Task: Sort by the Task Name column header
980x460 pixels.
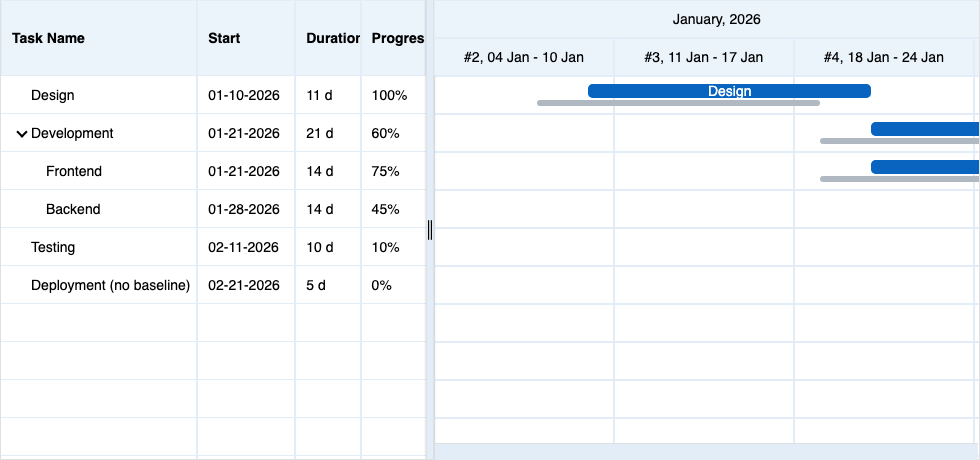Action: (48, 38)
